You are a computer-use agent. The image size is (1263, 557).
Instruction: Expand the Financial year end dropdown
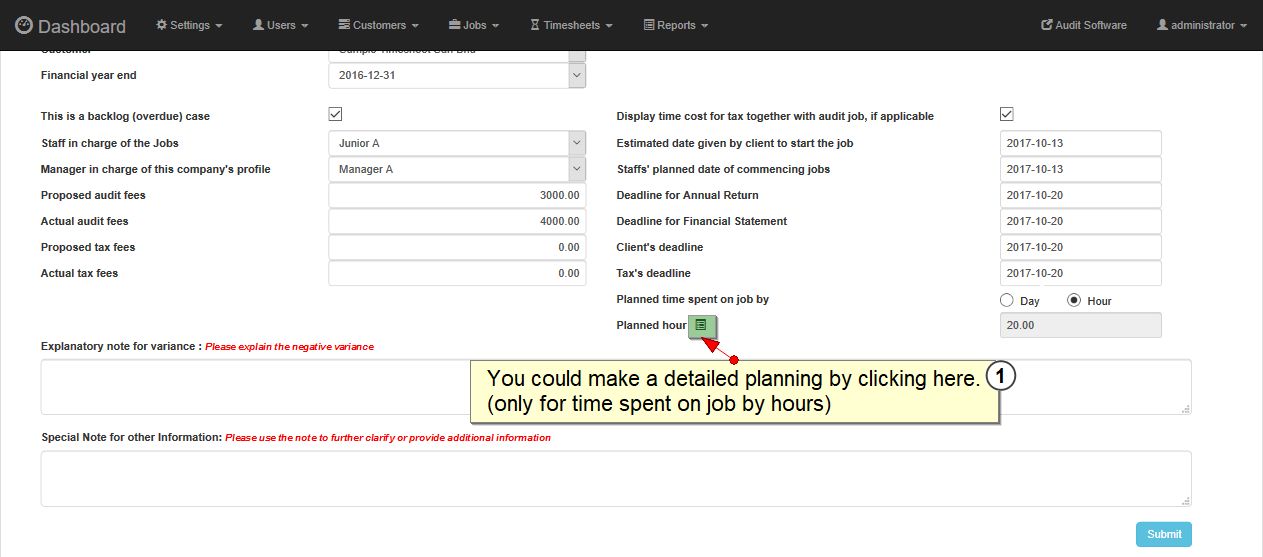tap(577, 76)
